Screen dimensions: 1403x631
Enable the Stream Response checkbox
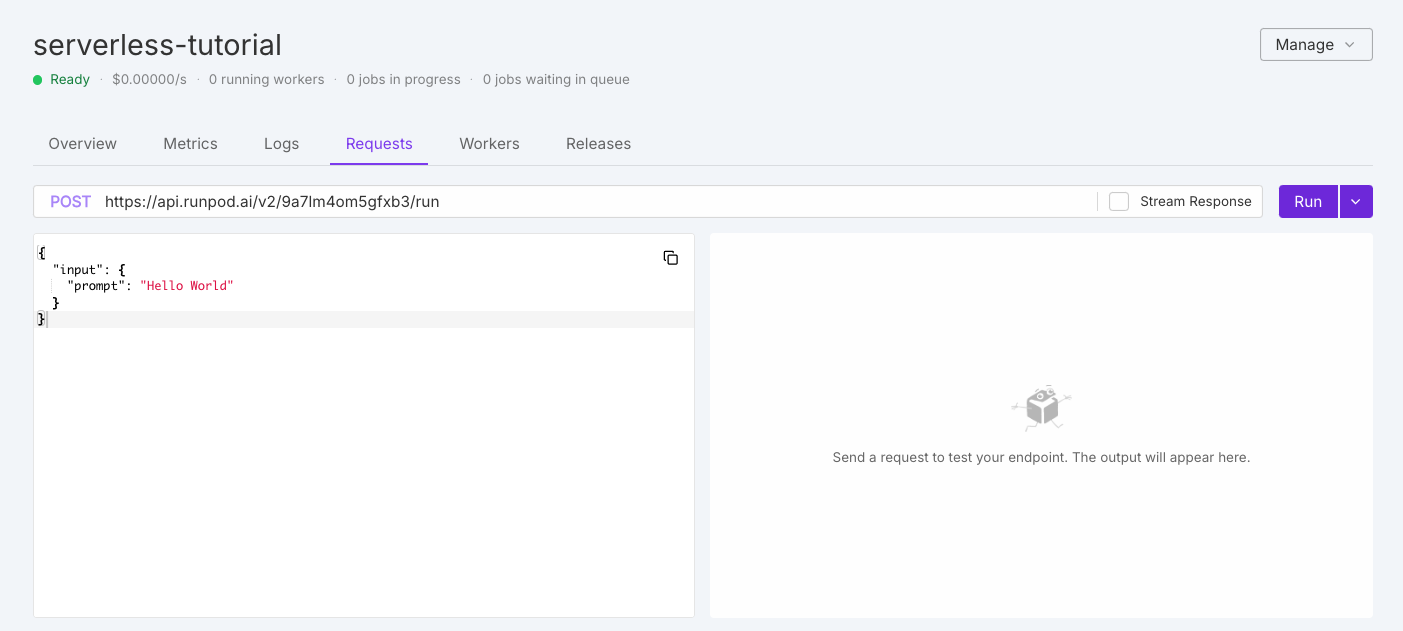pyautogui.click(x=1119, y=201)
